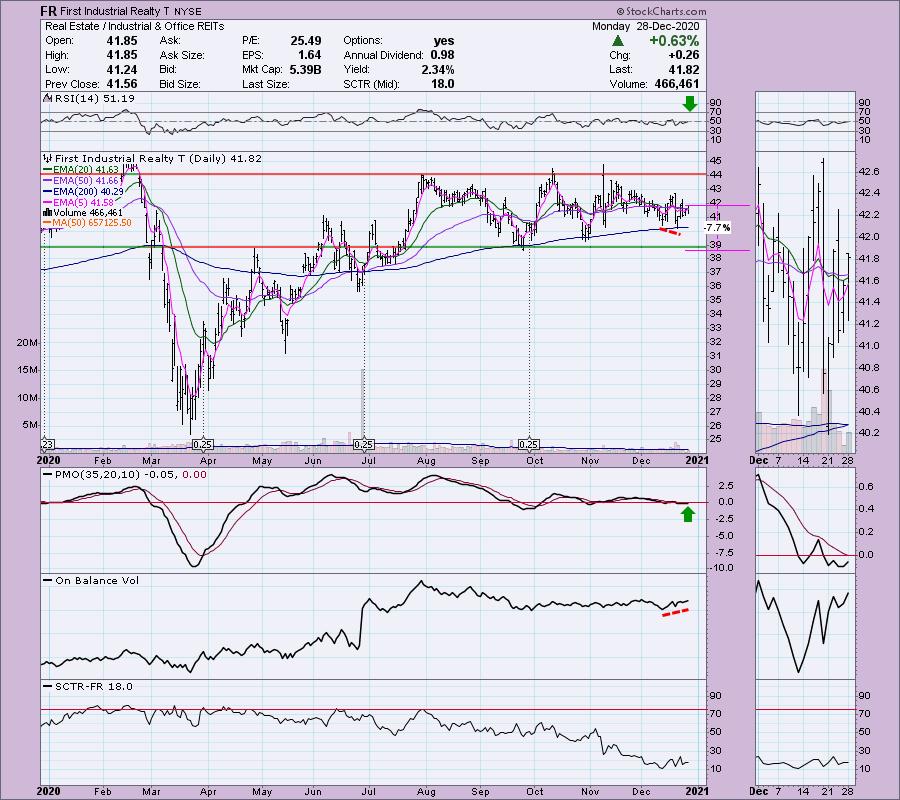
Task: Click the StockCharts.com attribution text
Action: pyautogui.click(x=662, y=11)
